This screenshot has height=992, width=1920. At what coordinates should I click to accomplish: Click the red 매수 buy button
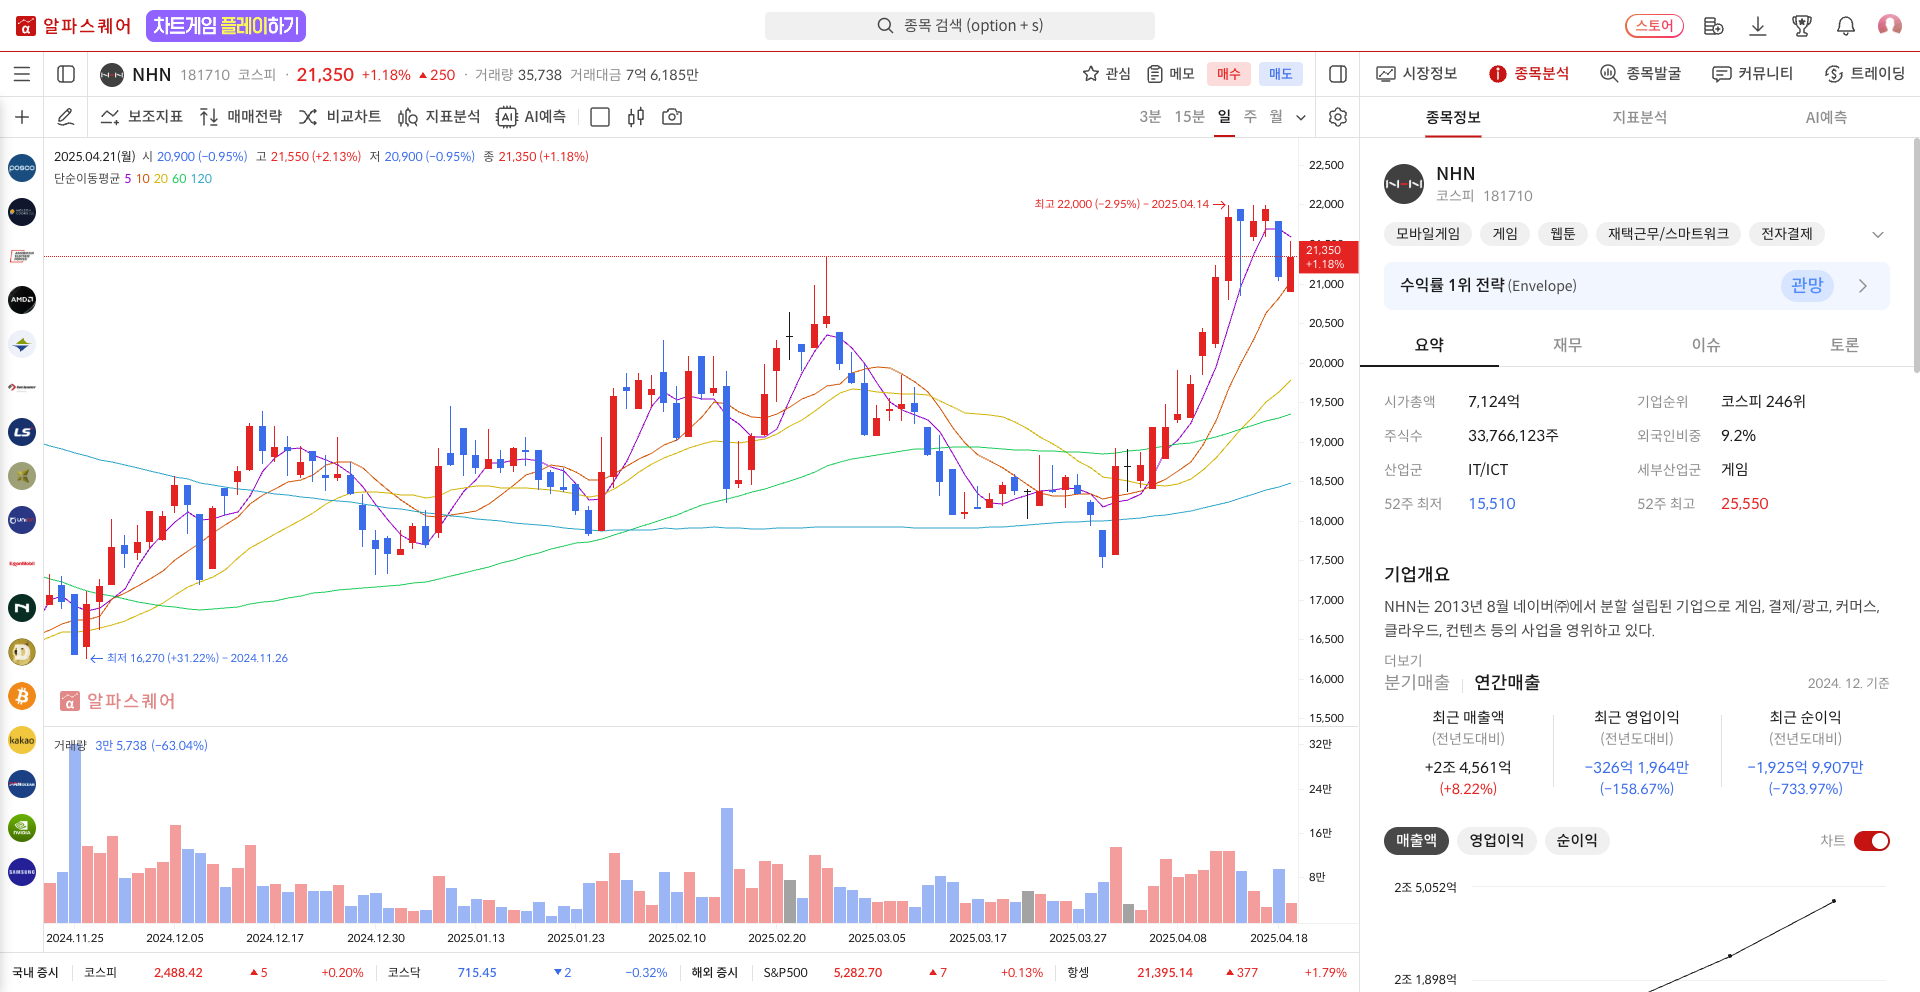(x=1229, y=74)
